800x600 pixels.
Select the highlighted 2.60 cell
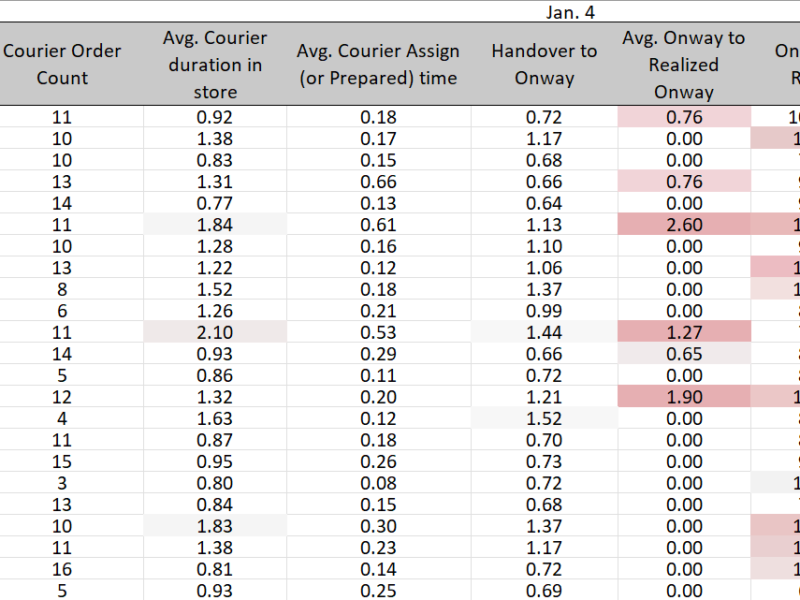coord(684,225)
